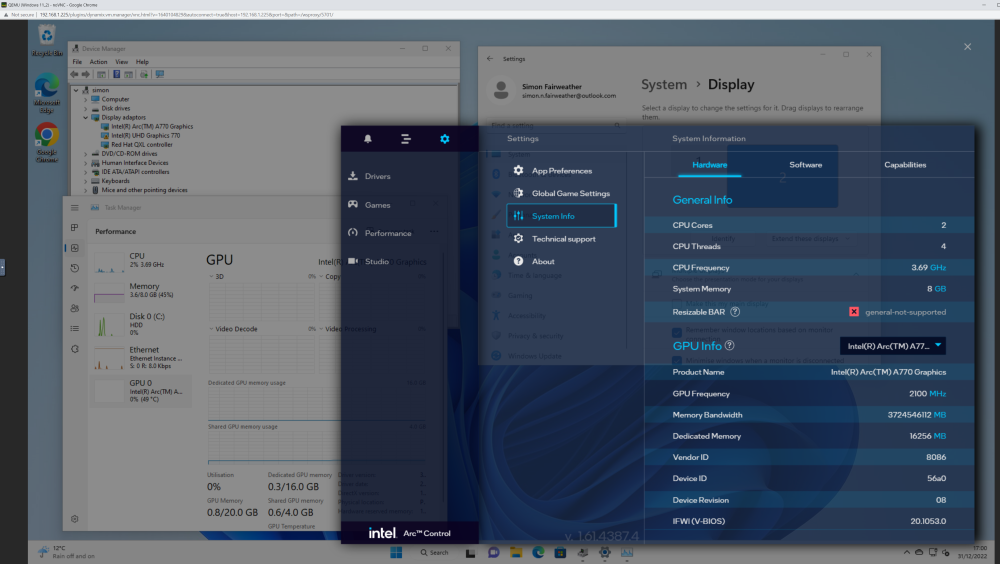Select Disk 0 (C:) in Task Manager
This screenshot has height=564, width=1000.
(x=141, y=325)
